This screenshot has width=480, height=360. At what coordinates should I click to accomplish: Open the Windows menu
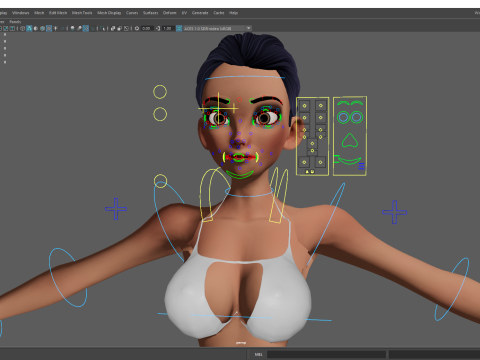click(x=21, y=13)
